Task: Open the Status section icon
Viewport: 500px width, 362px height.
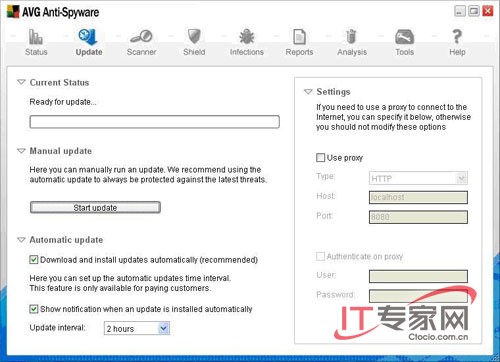Action: tap(36, 37)
